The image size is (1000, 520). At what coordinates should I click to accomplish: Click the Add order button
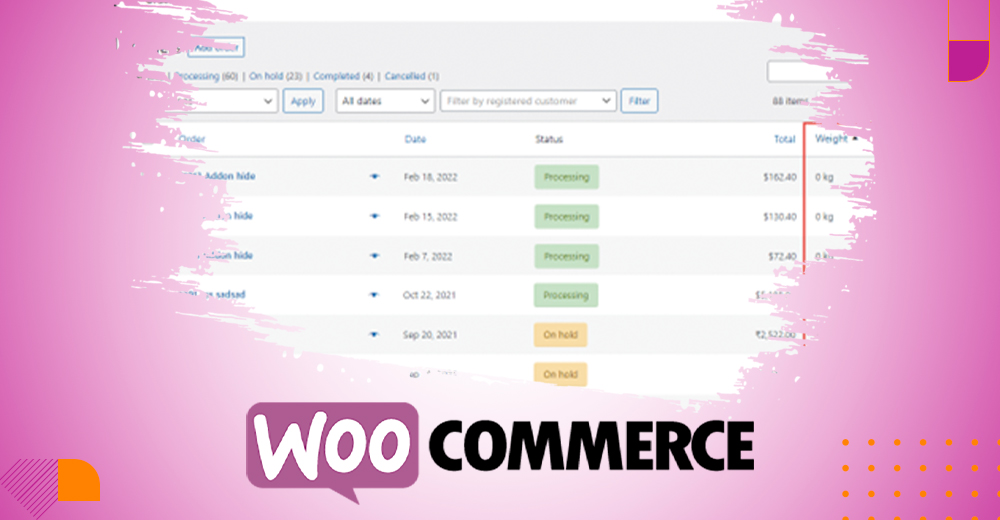[216, 47]
